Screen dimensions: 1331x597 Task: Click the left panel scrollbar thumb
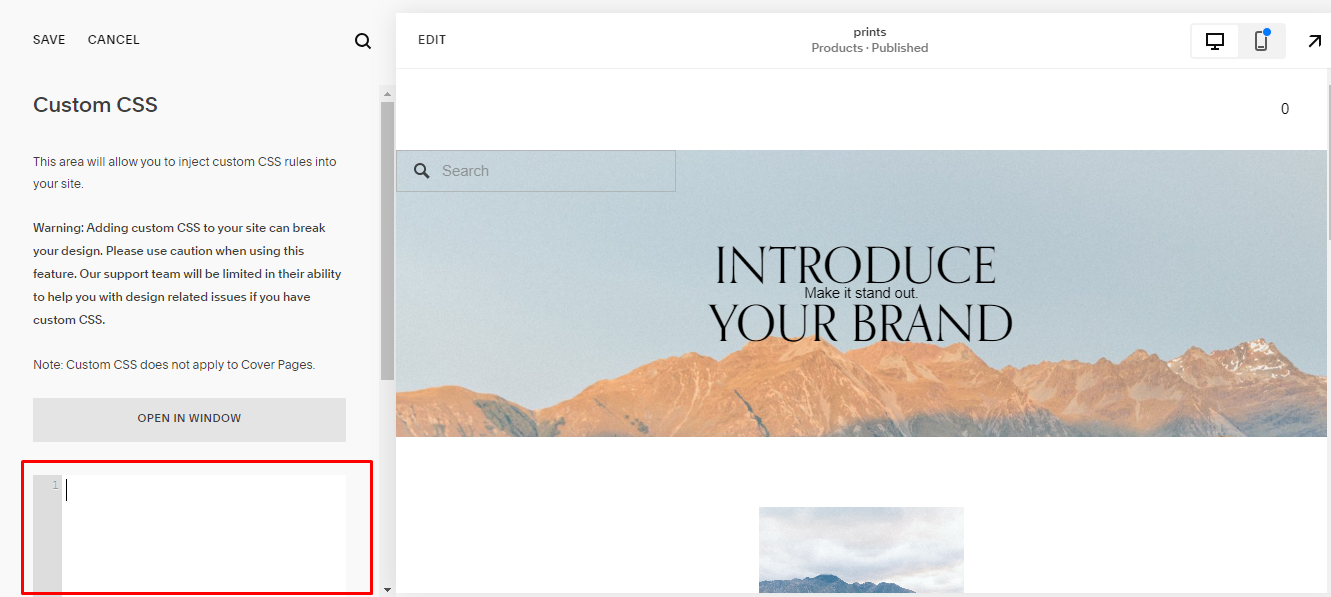[387, 241]
